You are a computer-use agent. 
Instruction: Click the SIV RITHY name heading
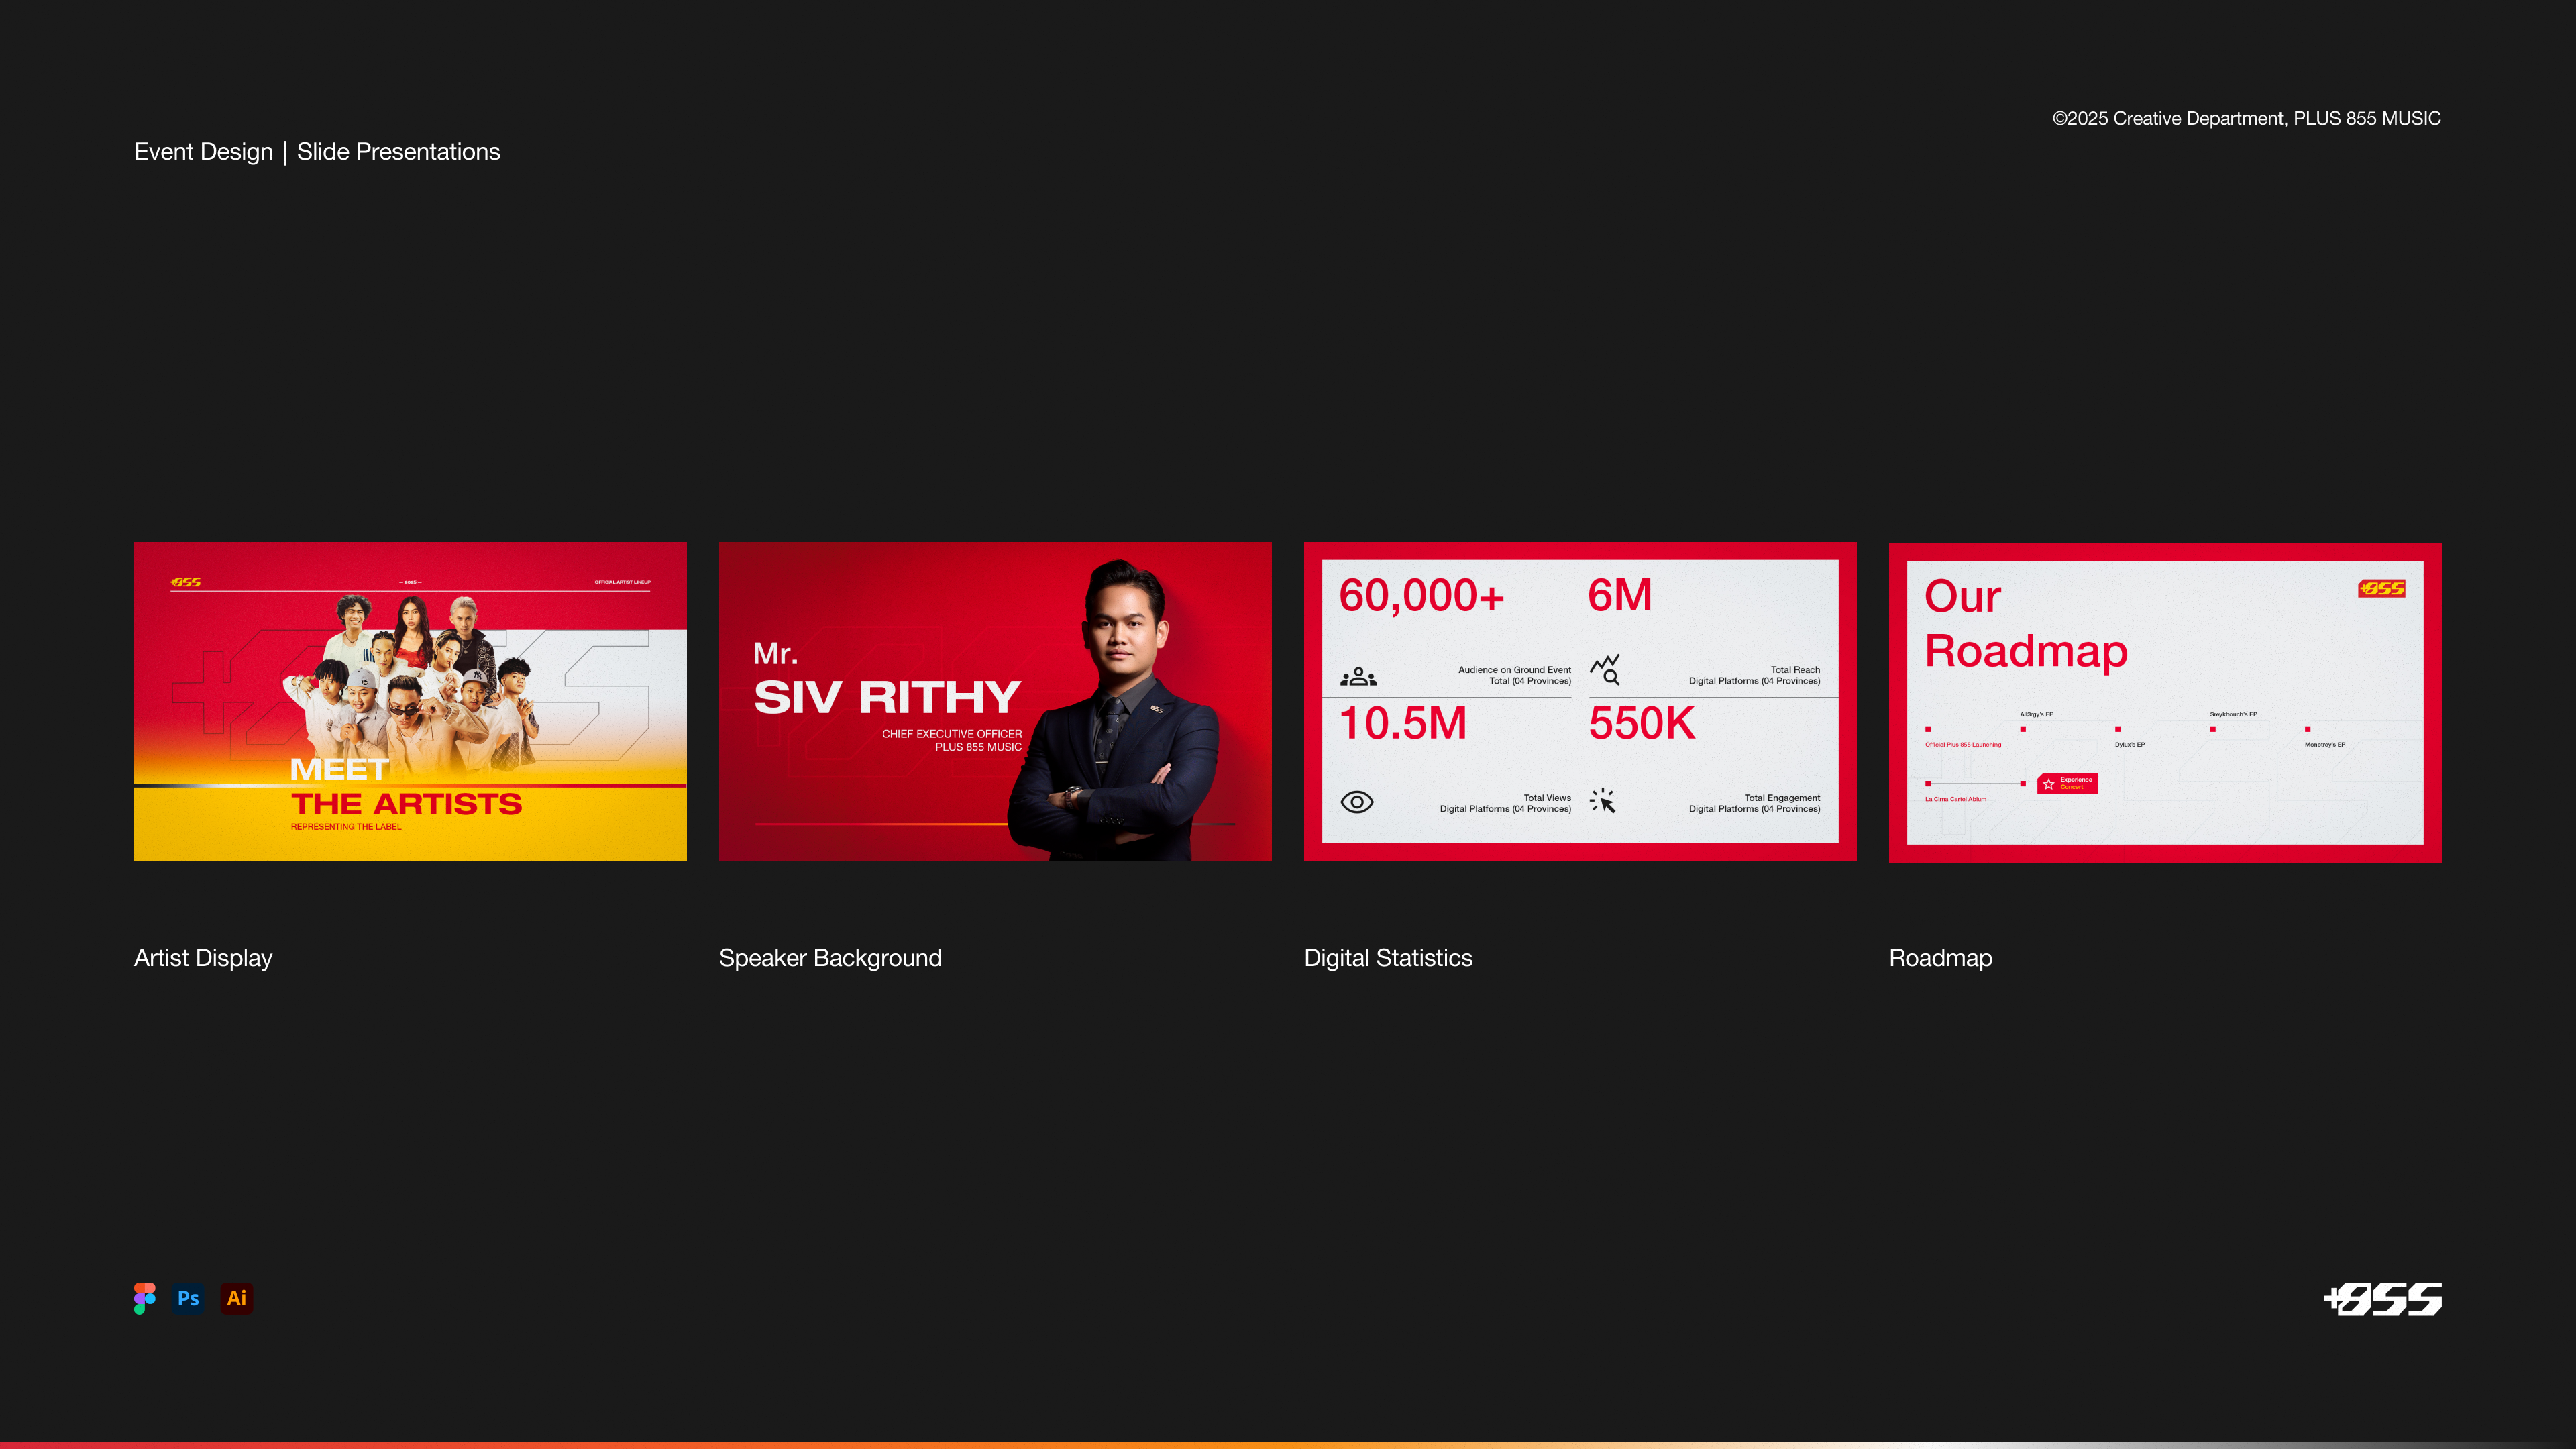pyautogui.click(x=887, y=697)
